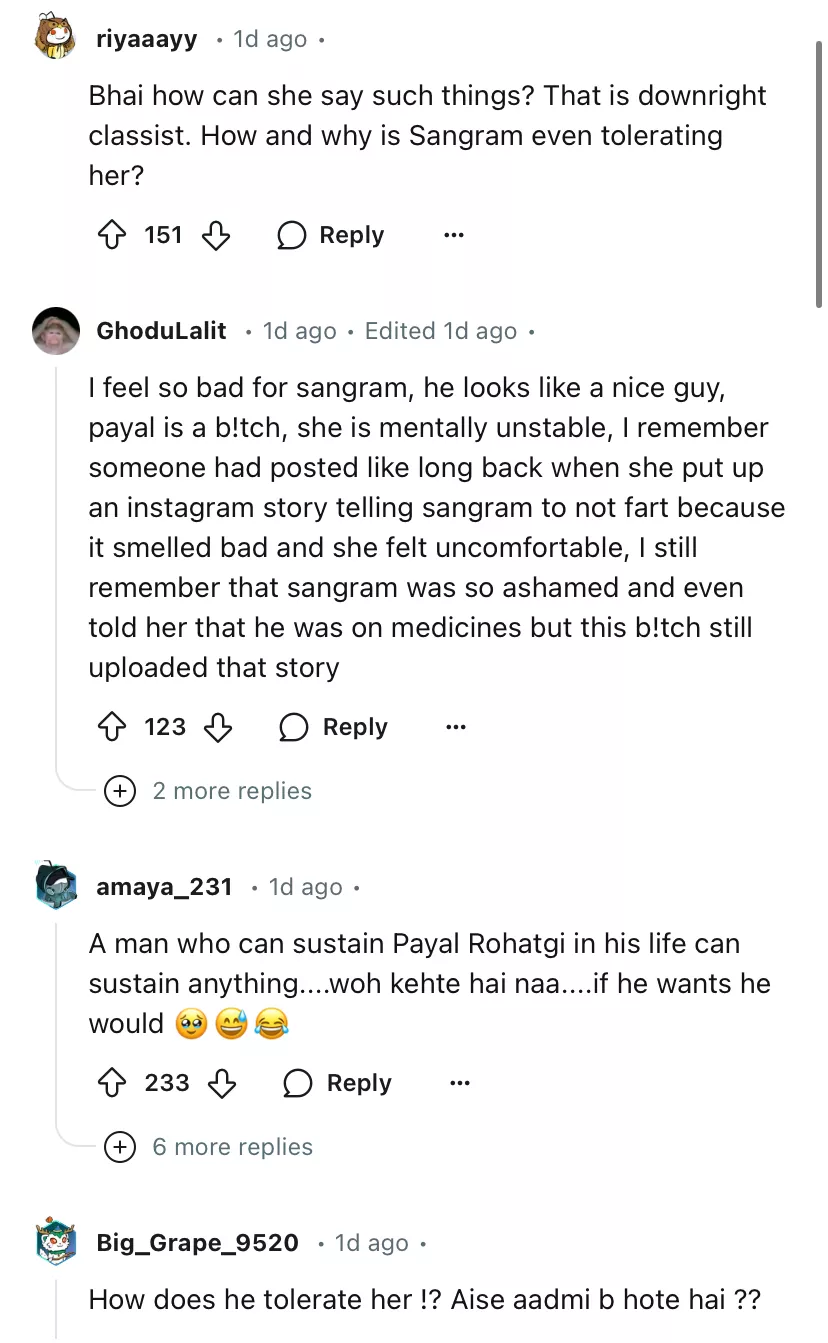Click Big_Grape_9520's avatar icon

point(56,1243)
